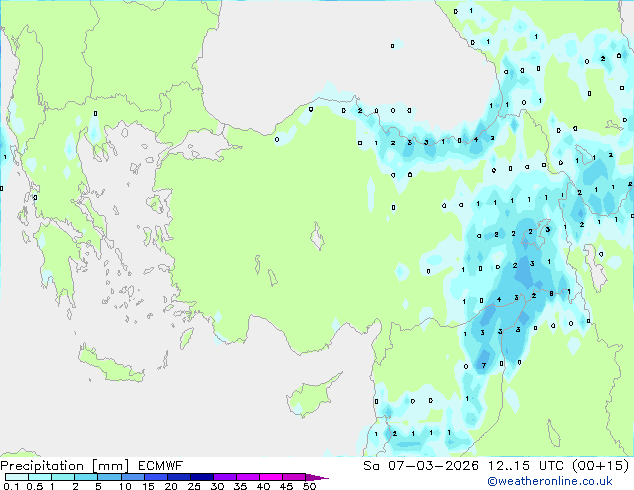634x490 pixels.
Task: Click the 25–30 mm navy legend swatch
Action: click(201, 477)
